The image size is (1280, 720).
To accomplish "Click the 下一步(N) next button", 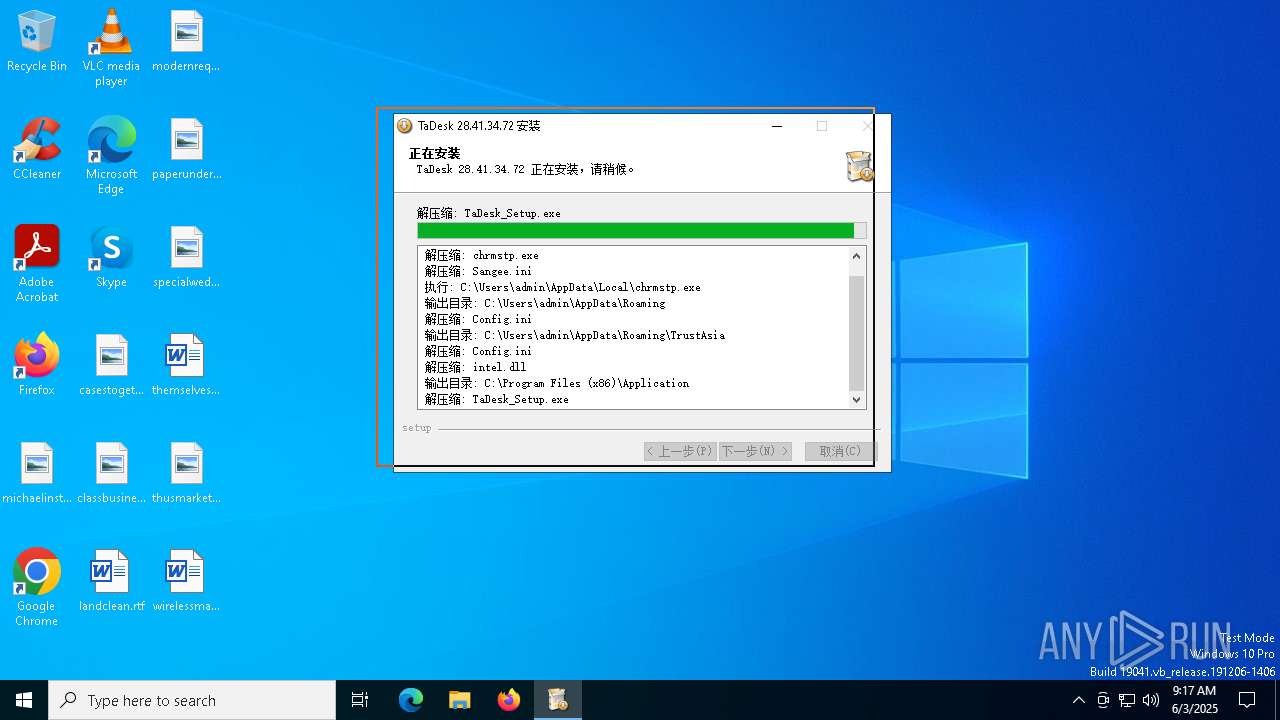I will click(755, 451).
